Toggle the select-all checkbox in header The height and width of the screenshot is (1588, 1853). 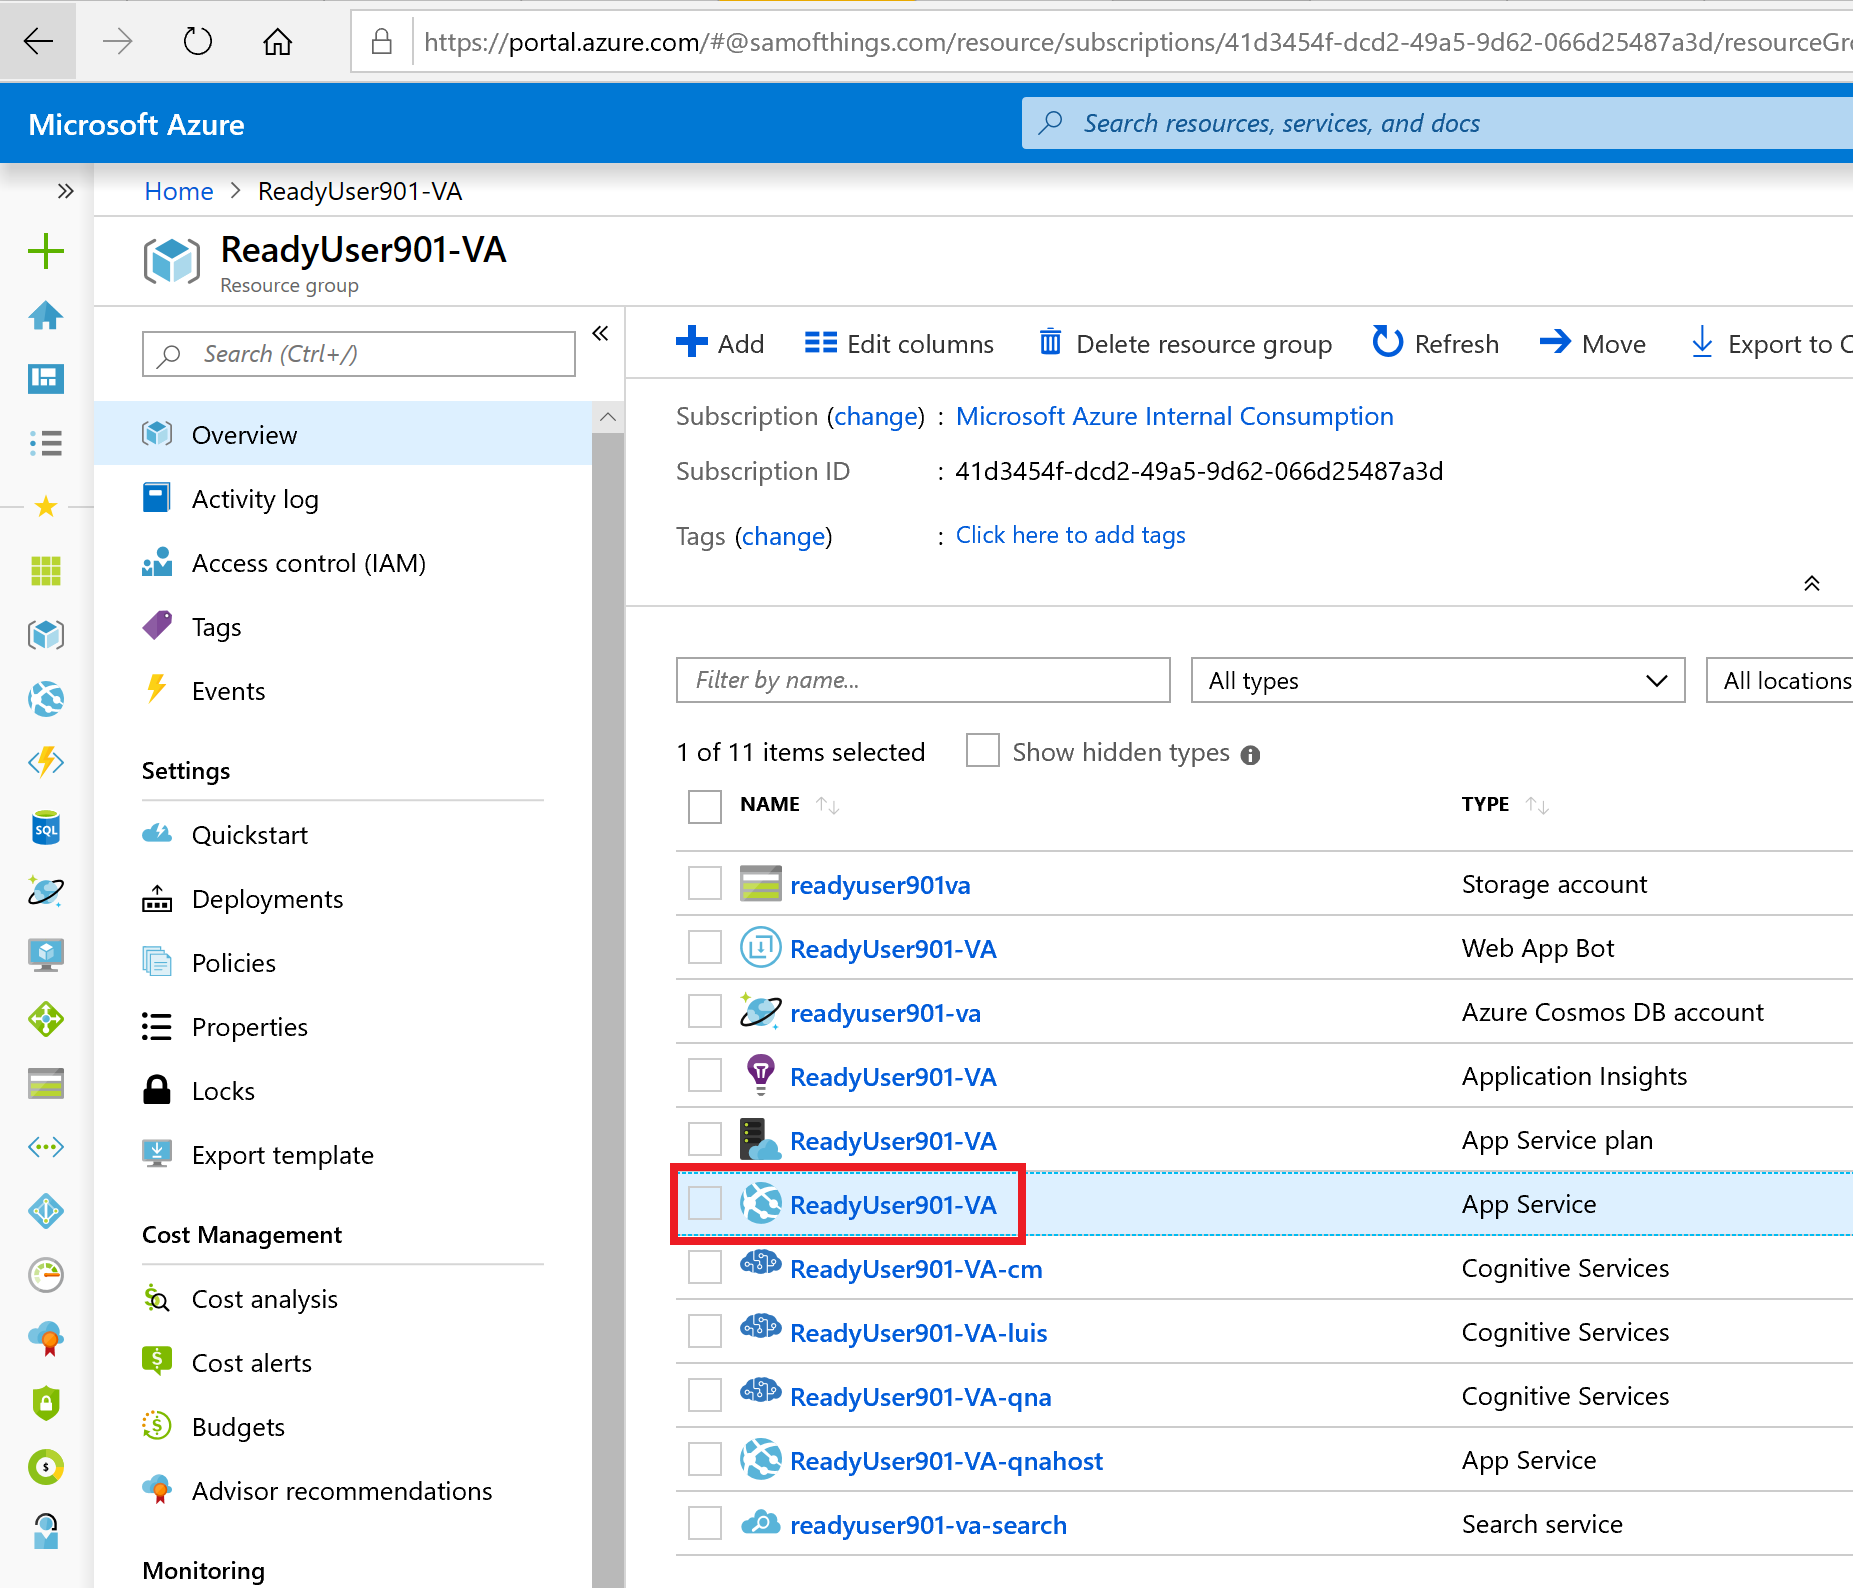[x=705, y=806]
